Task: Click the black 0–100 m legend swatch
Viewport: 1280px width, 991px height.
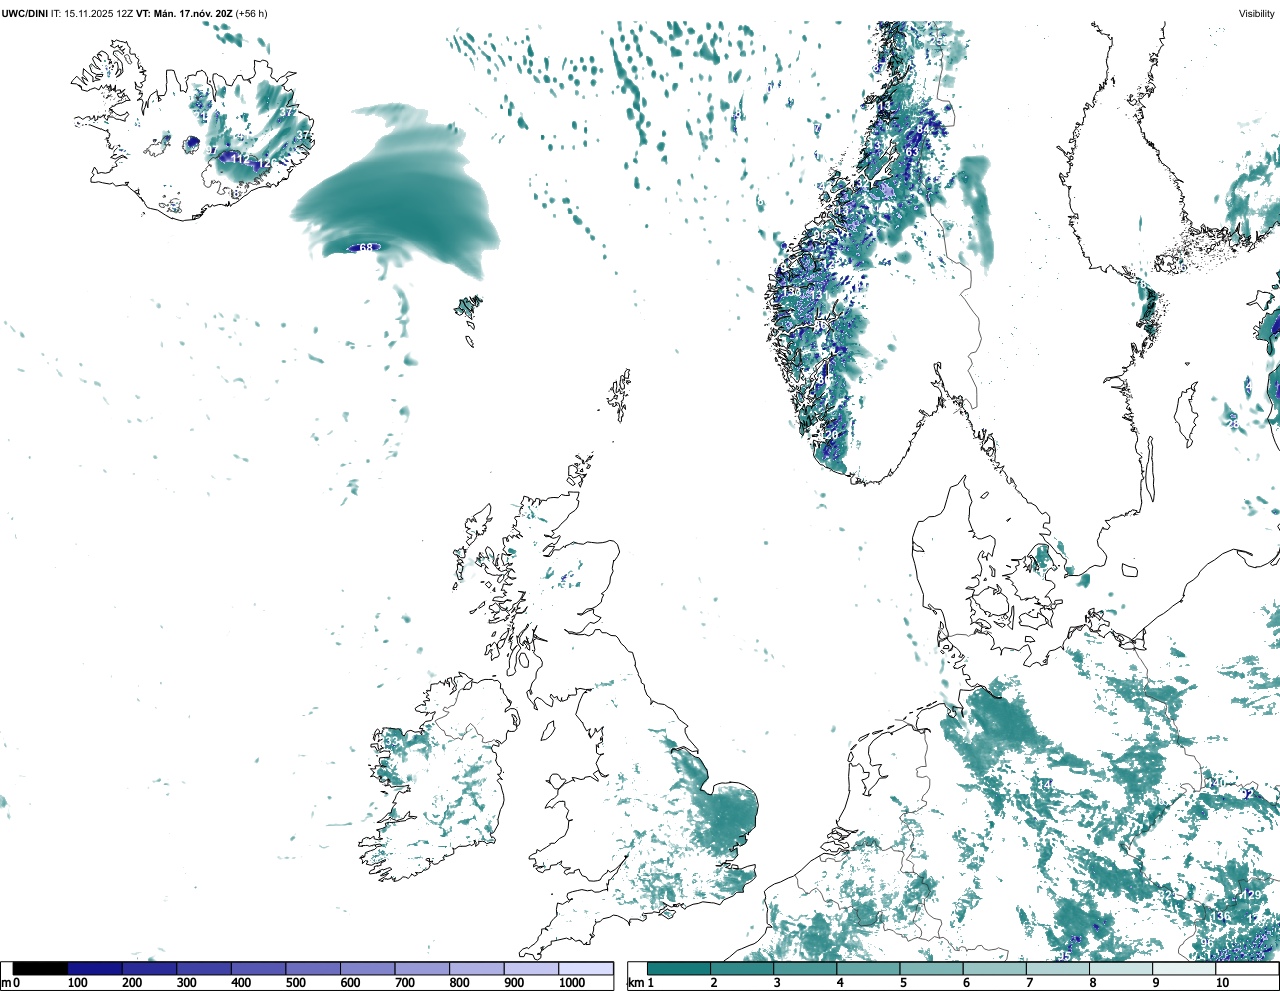Action: pyautogui.click(x=41, y=969)
